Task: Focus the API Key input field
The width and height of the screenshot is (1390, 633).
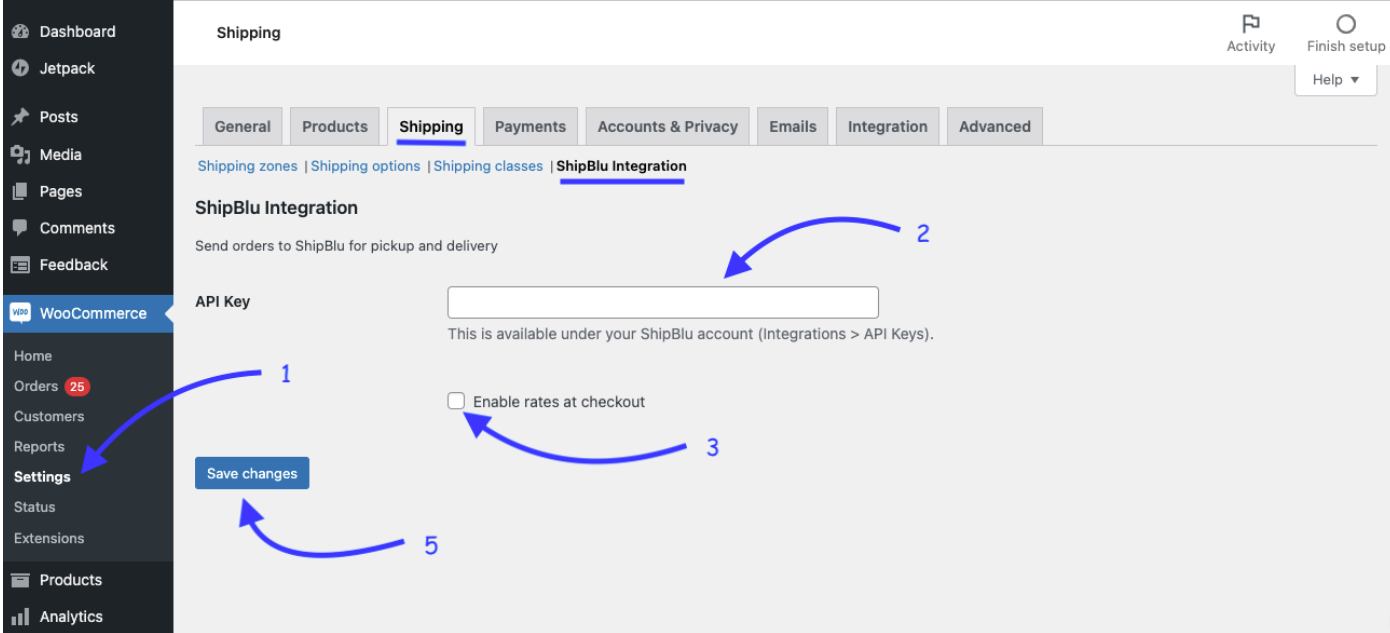Action: [x=663, y=302]
